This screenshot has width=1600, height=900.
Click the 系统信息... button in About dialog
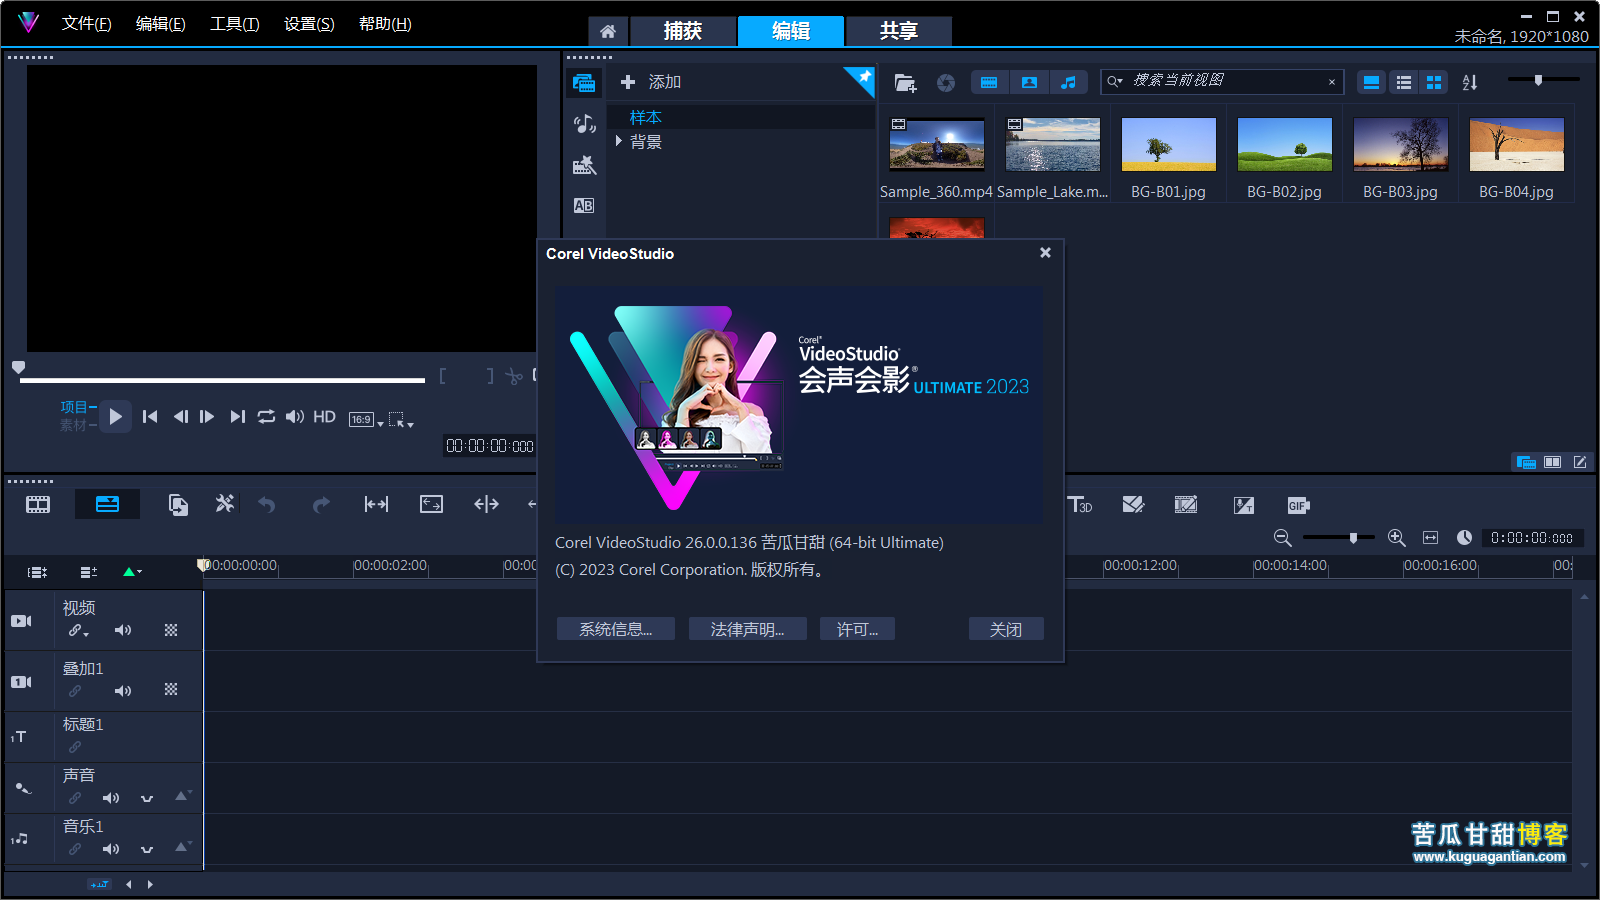tap(616, 629)
